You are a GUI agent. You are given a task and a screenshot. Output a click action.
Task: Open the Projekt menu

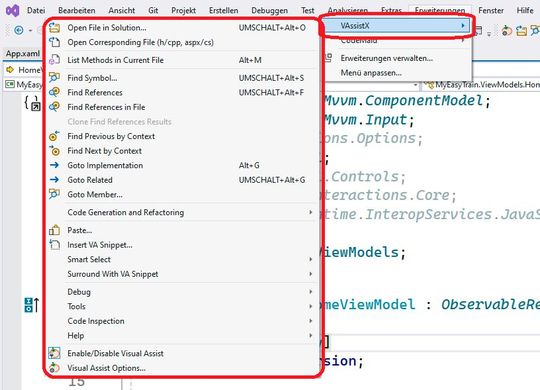(184, 11)
